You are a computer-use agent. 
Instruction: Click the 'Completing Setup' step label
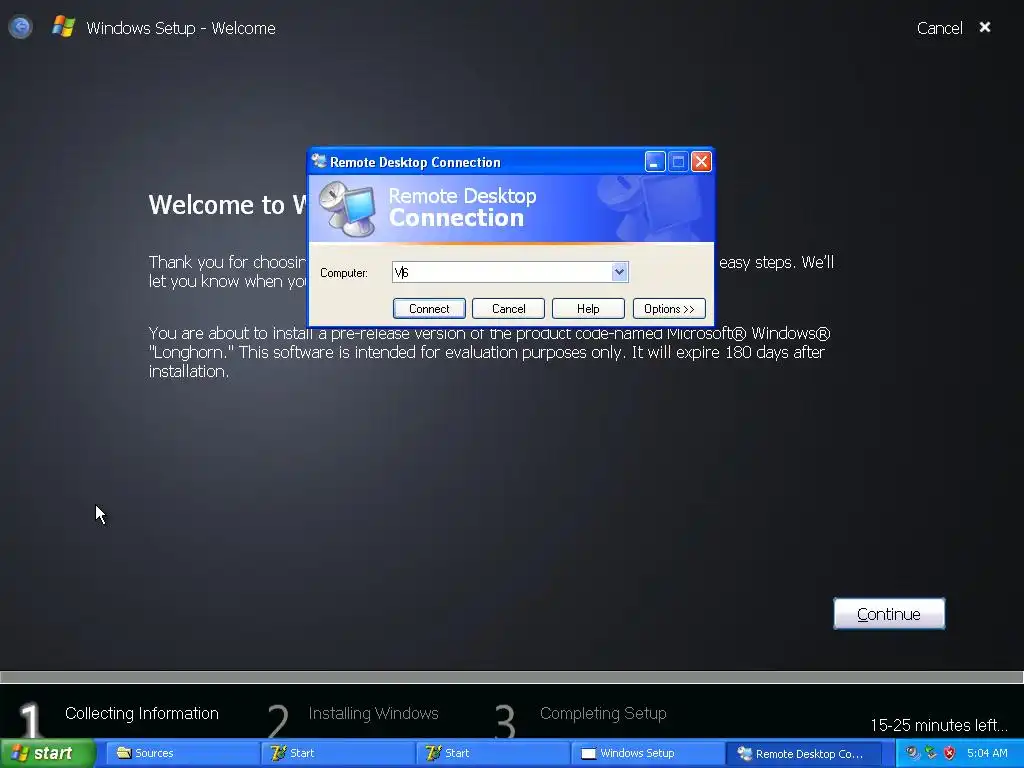(x=603, y=713)
